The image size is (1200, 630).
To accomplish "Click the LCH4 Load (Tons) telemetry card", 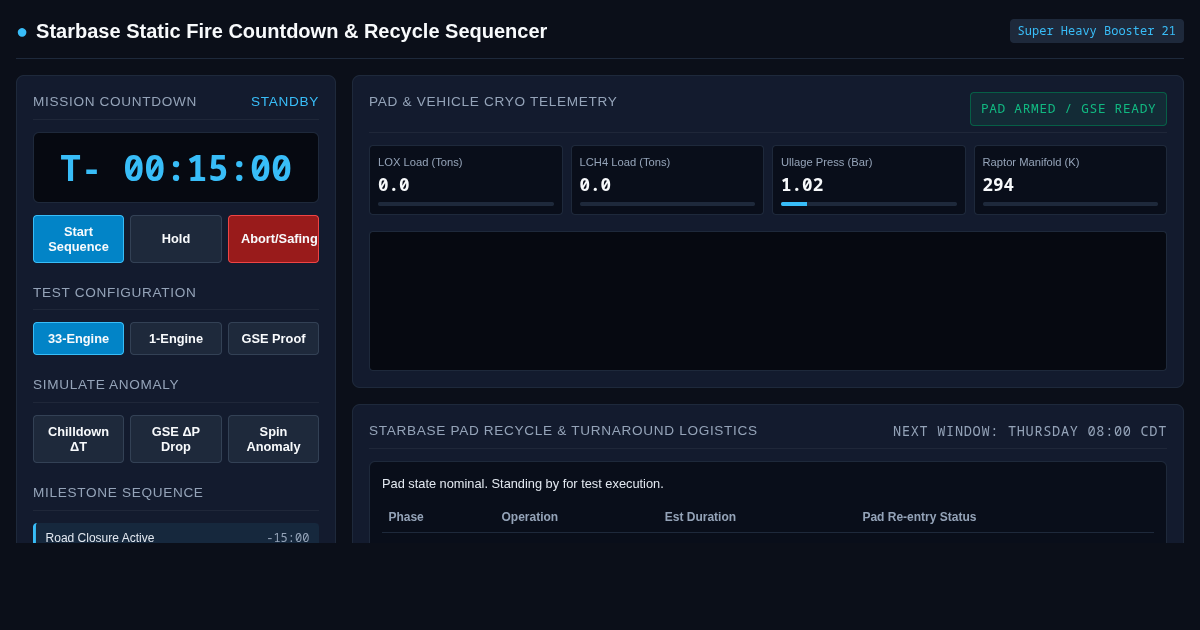I will coord(667,180).
